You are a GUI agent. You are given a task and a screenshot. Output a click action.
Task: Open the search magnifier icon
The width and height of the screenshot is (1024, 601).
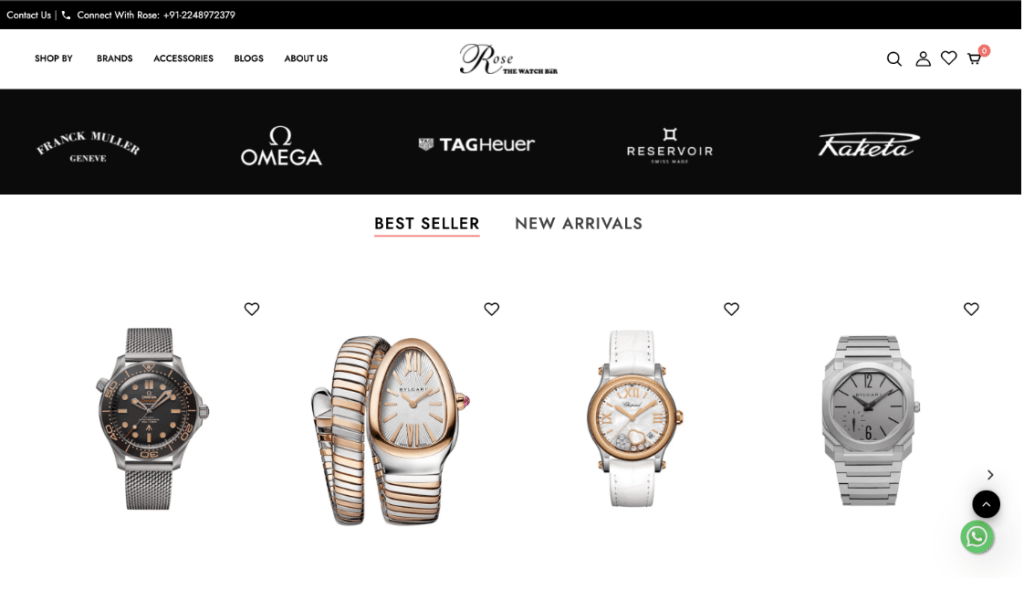pyautogui.click(x=894, y=59)
